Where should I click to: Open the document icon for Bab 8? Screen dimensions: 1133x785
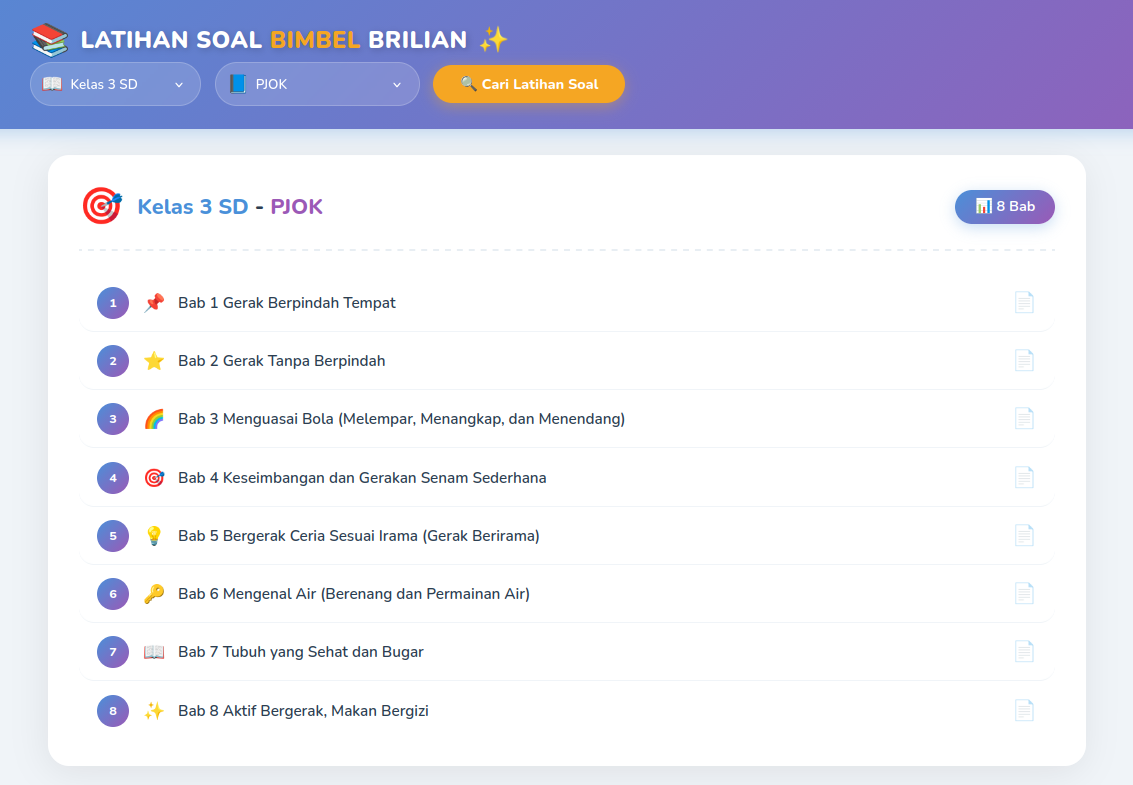[x=1024, y=711]
